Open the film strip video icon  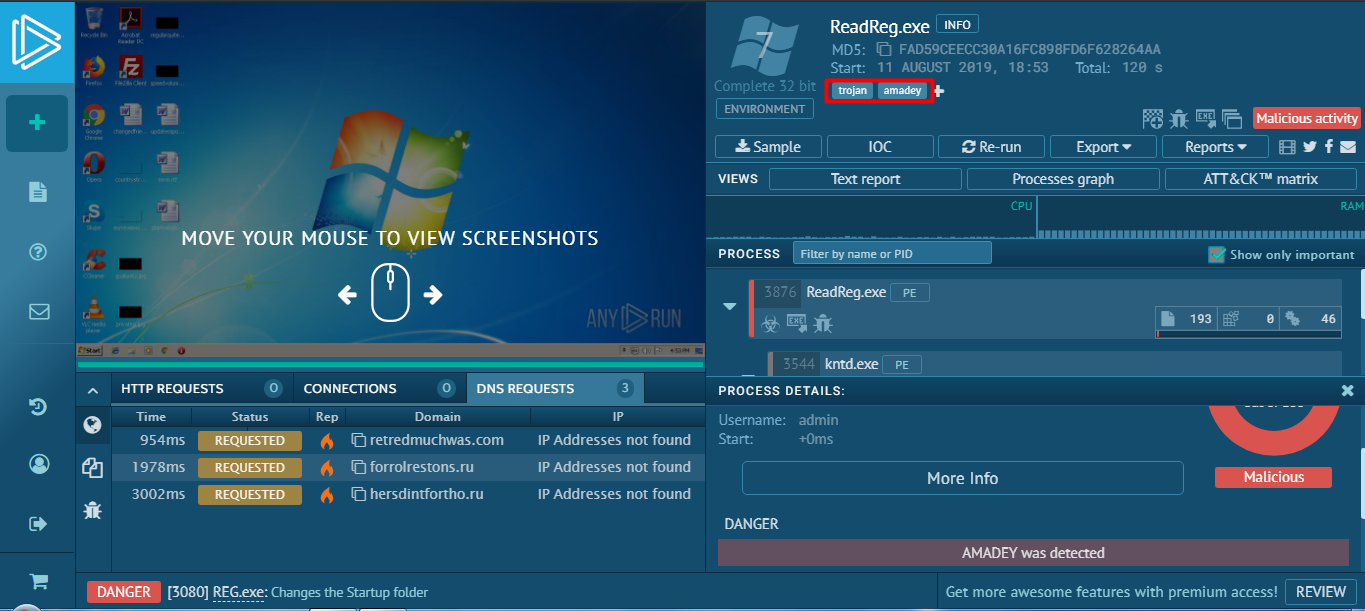click(x=1287, y=147)
